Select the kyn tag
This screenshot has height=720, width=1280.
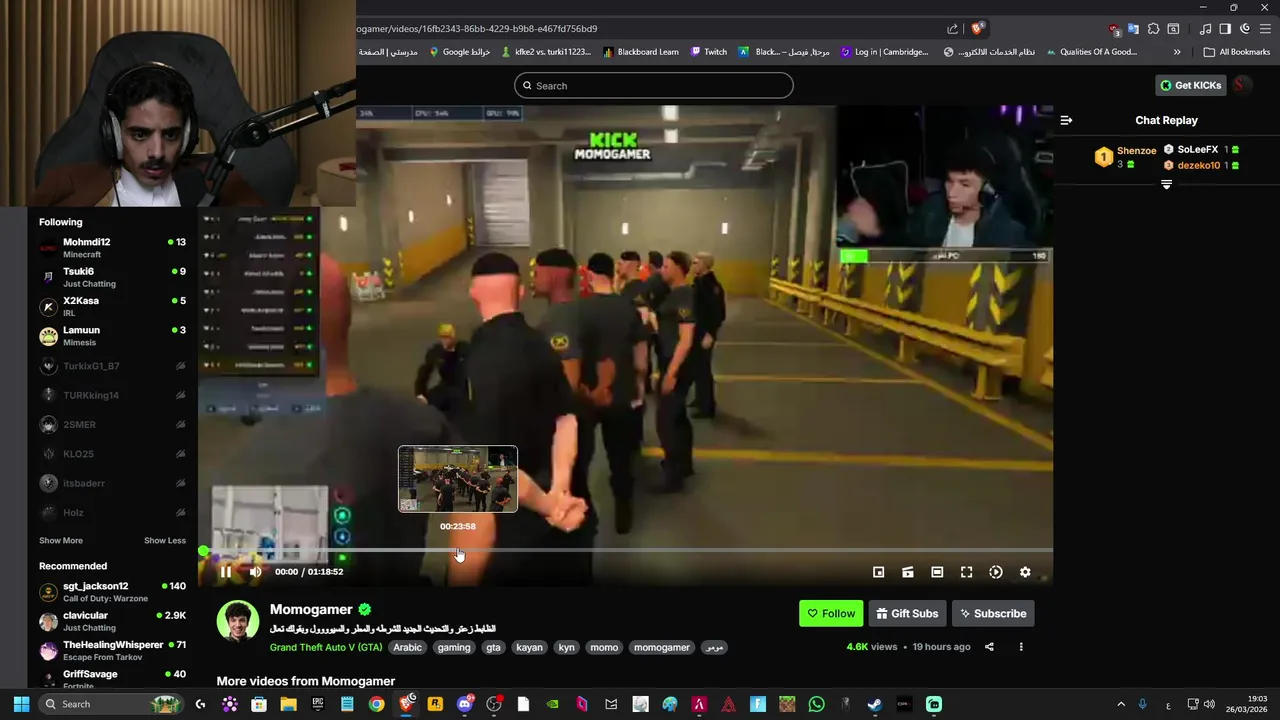(566, 647)
